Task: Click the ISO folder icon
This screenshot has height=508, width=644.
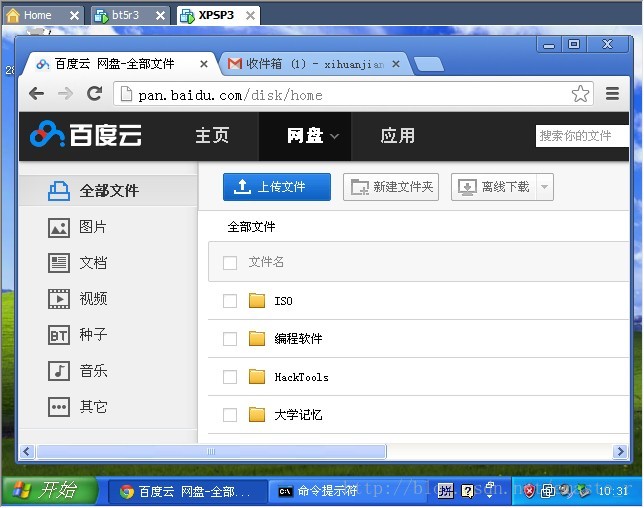Action: pyautogui.click(x=257, y=301)
